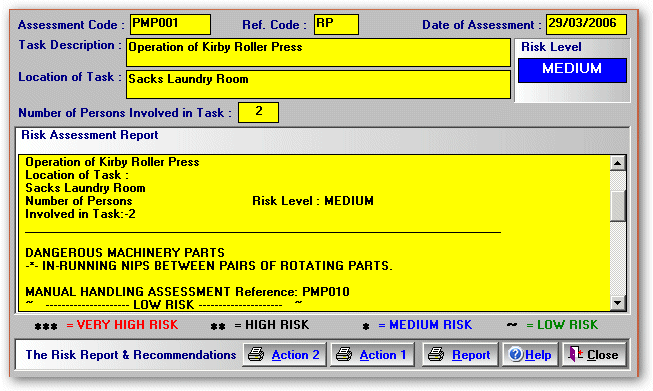Click the Location of Task field

click(x=318, y=85)
